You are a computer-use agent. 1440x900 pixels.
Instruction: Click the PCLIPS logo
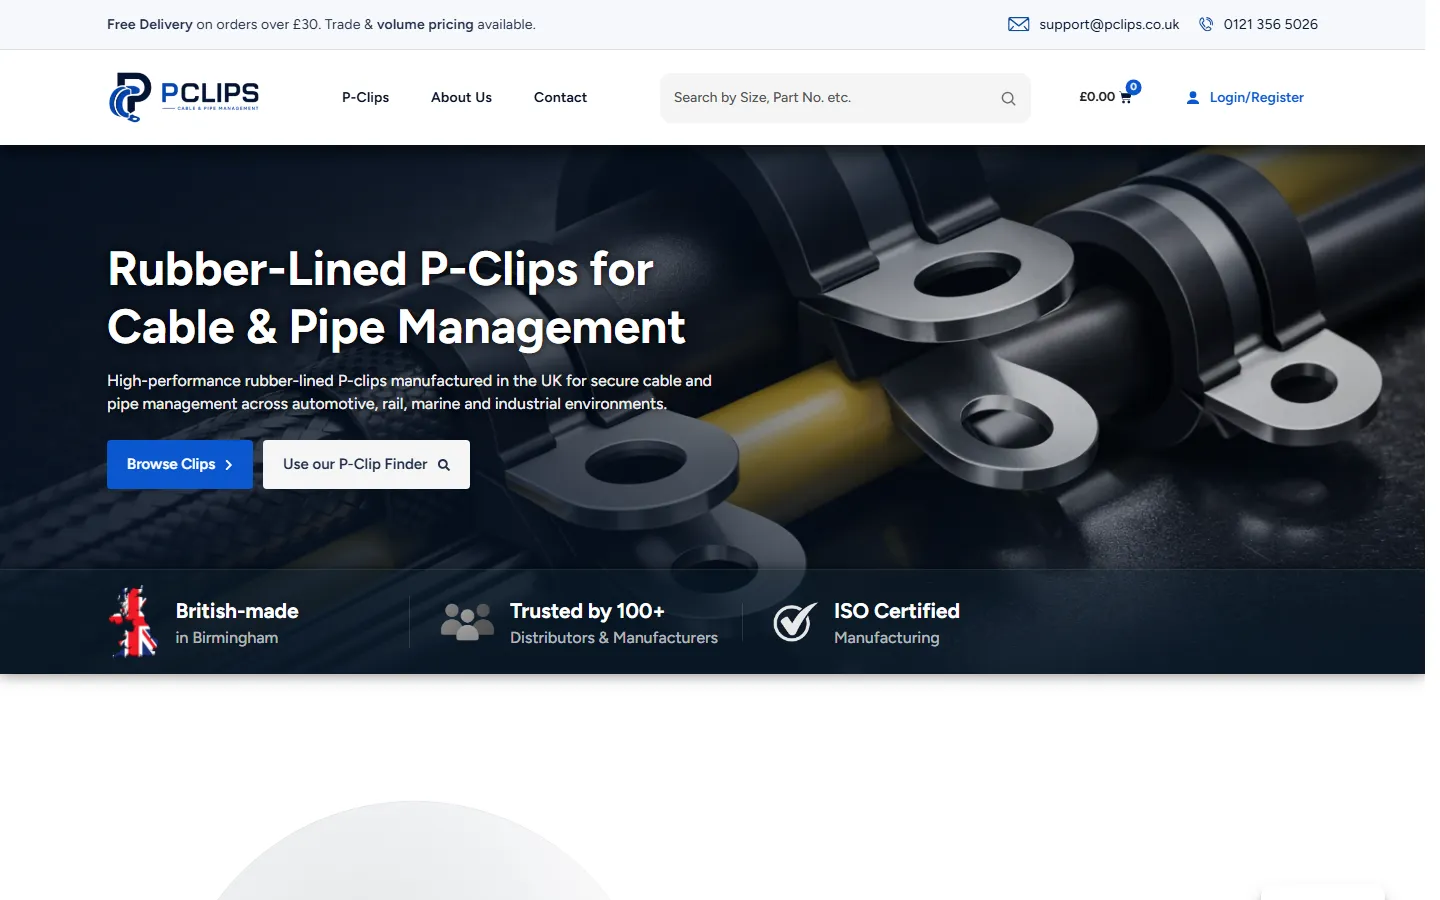(184, 97)
